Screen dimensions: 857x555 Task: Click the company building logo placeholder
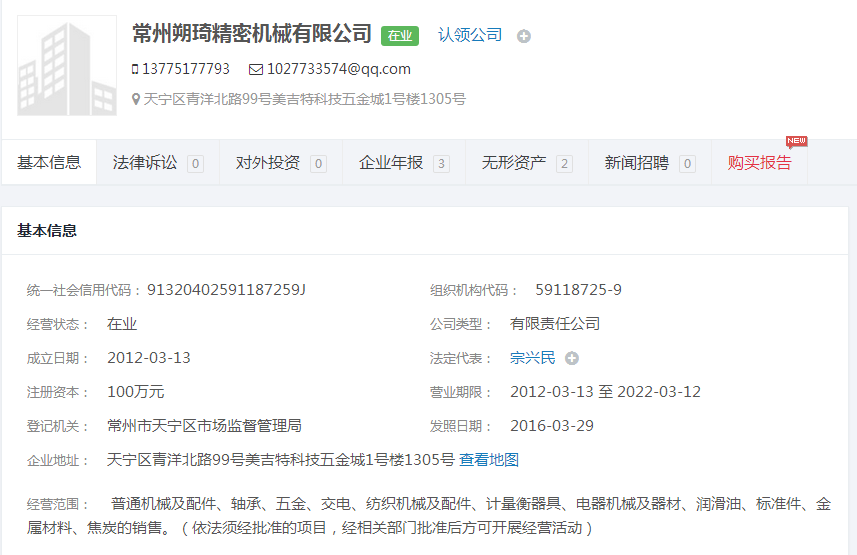(x=67, y=66)
